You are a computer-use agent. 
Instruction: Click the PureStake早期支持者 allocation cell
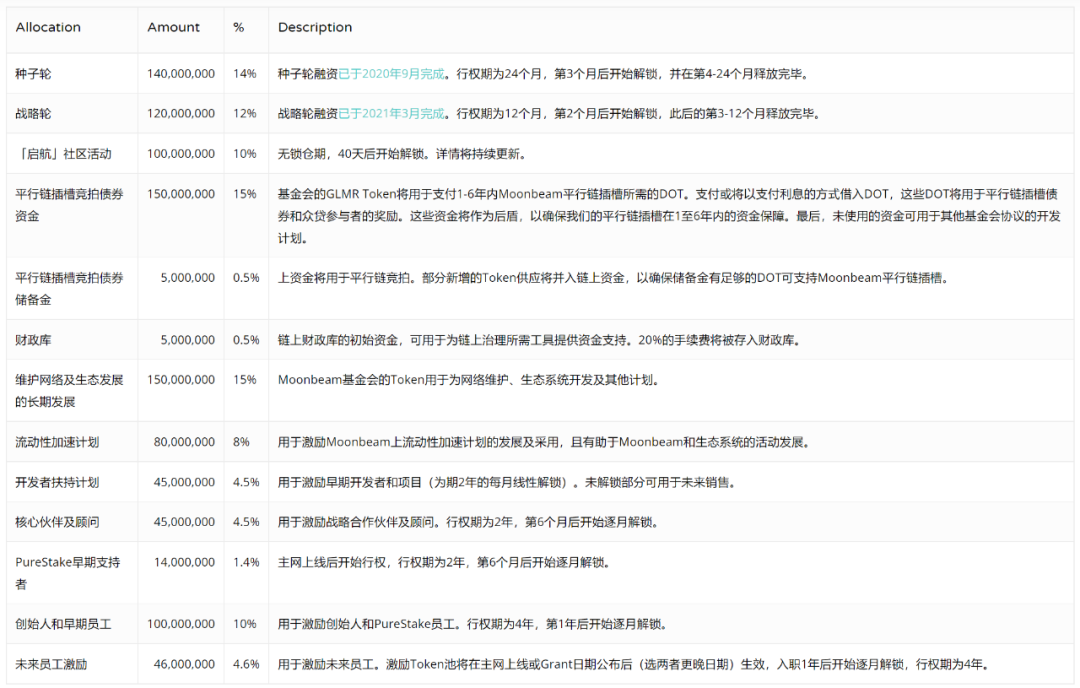click(x=68, y=573)
